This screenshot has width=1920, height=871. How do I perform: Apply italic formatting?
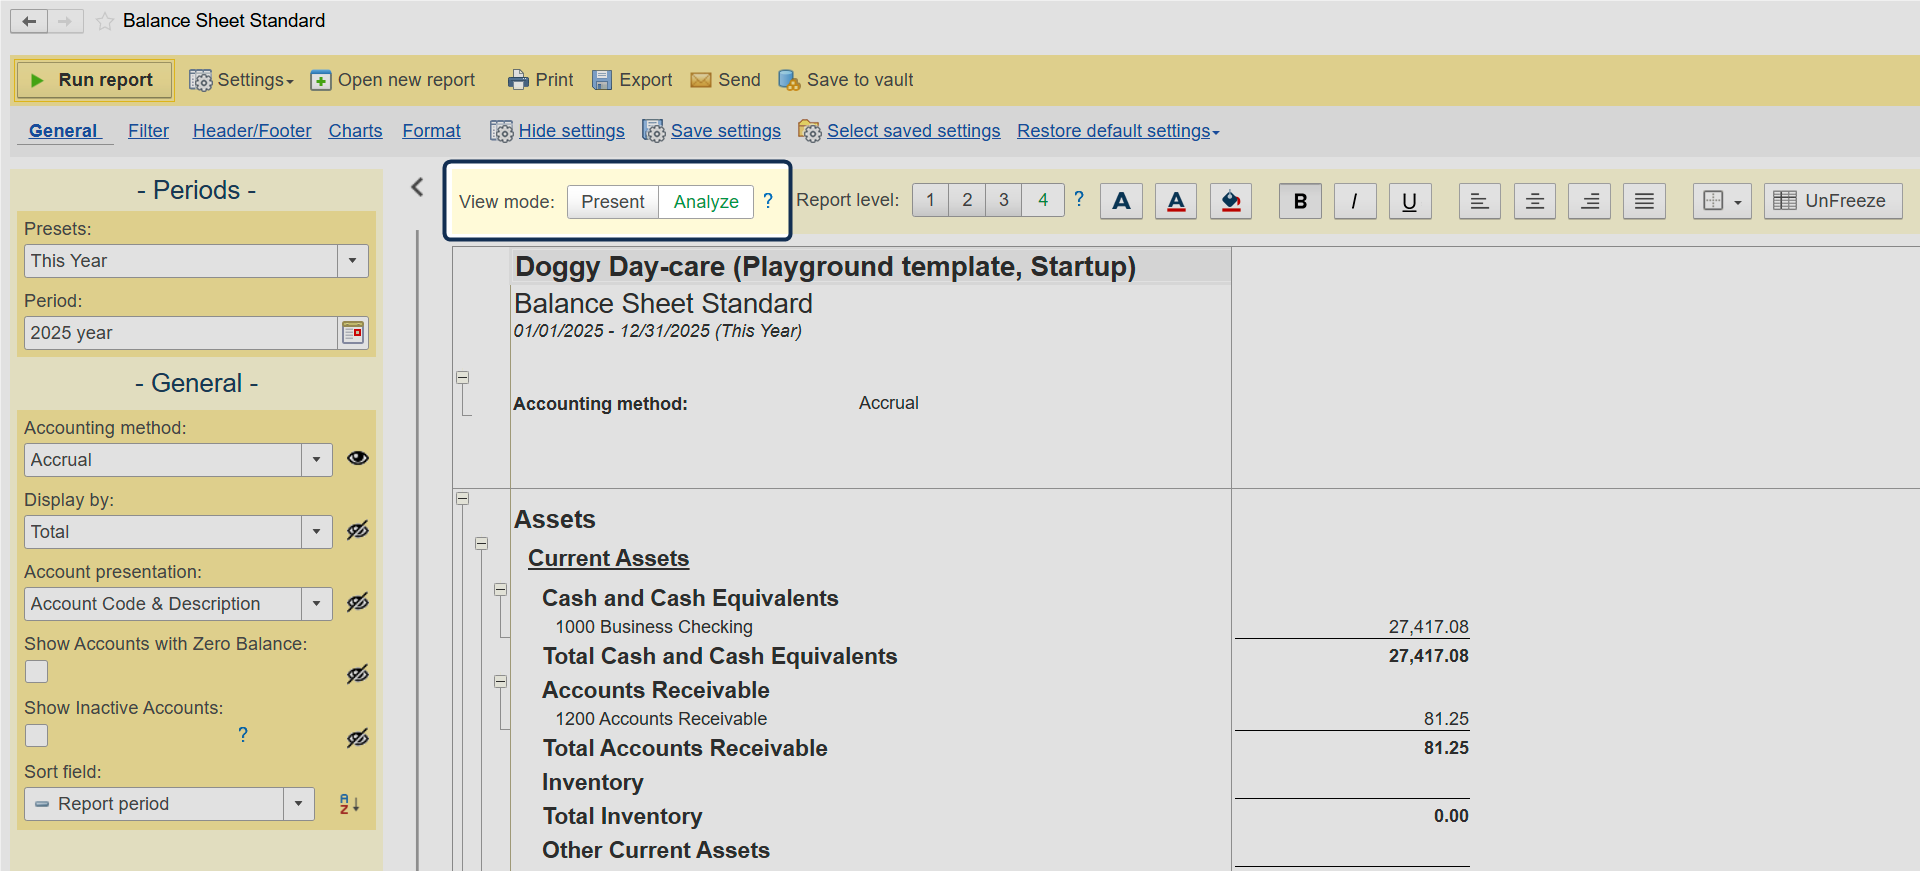coord(1354,201)
